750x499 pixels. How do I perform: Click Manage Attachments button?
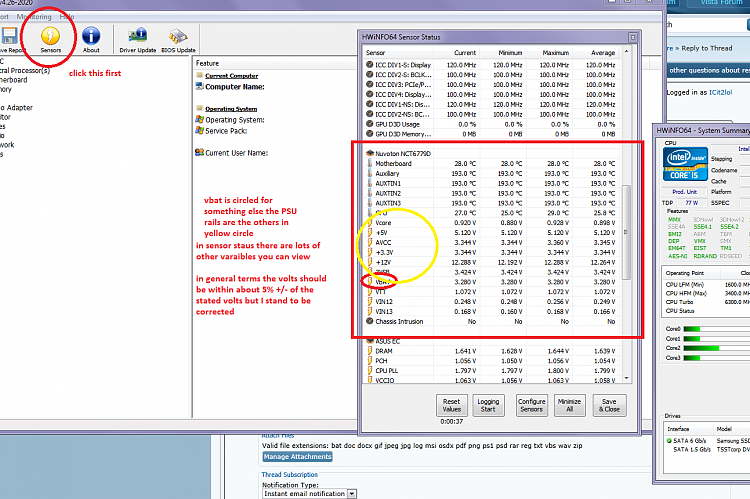[297, 457]
